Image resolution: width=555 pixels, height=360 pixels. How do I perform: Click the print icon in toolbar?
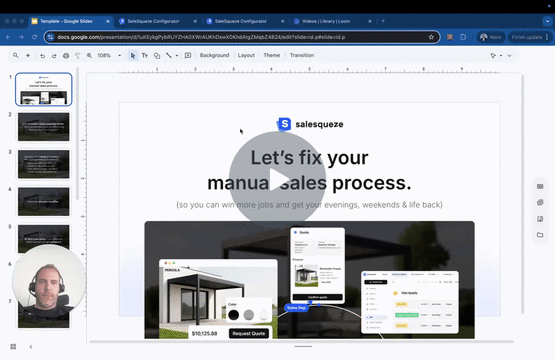pyautogui.click(x=66, y=56)
